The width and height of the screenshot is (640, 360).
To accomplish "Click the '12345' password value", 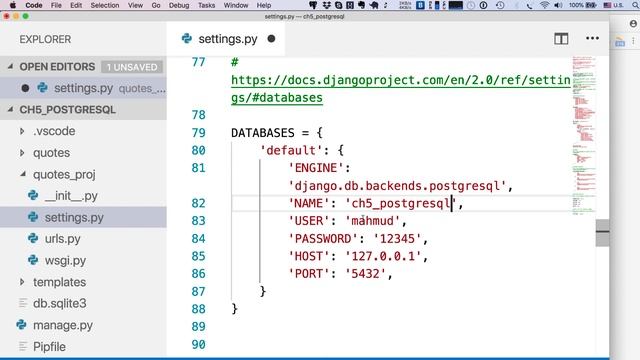I will (x=398, y=239).
